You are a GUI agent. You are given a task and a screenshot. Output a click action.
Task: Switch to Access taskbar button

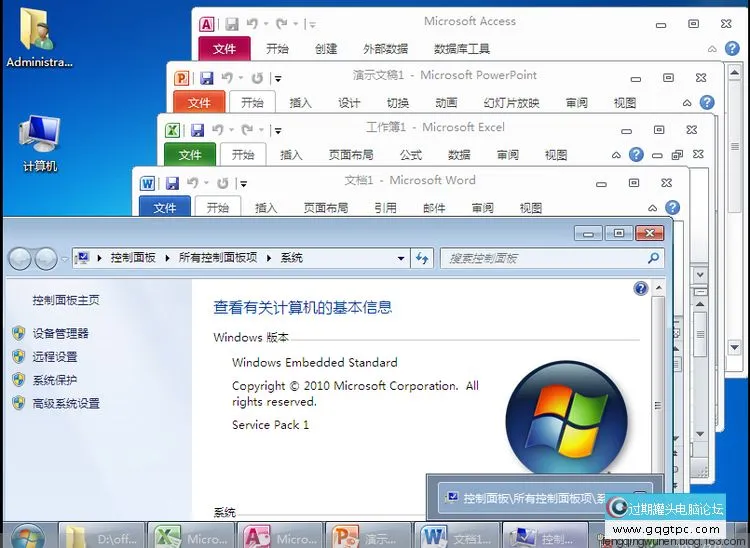point(279,537)
